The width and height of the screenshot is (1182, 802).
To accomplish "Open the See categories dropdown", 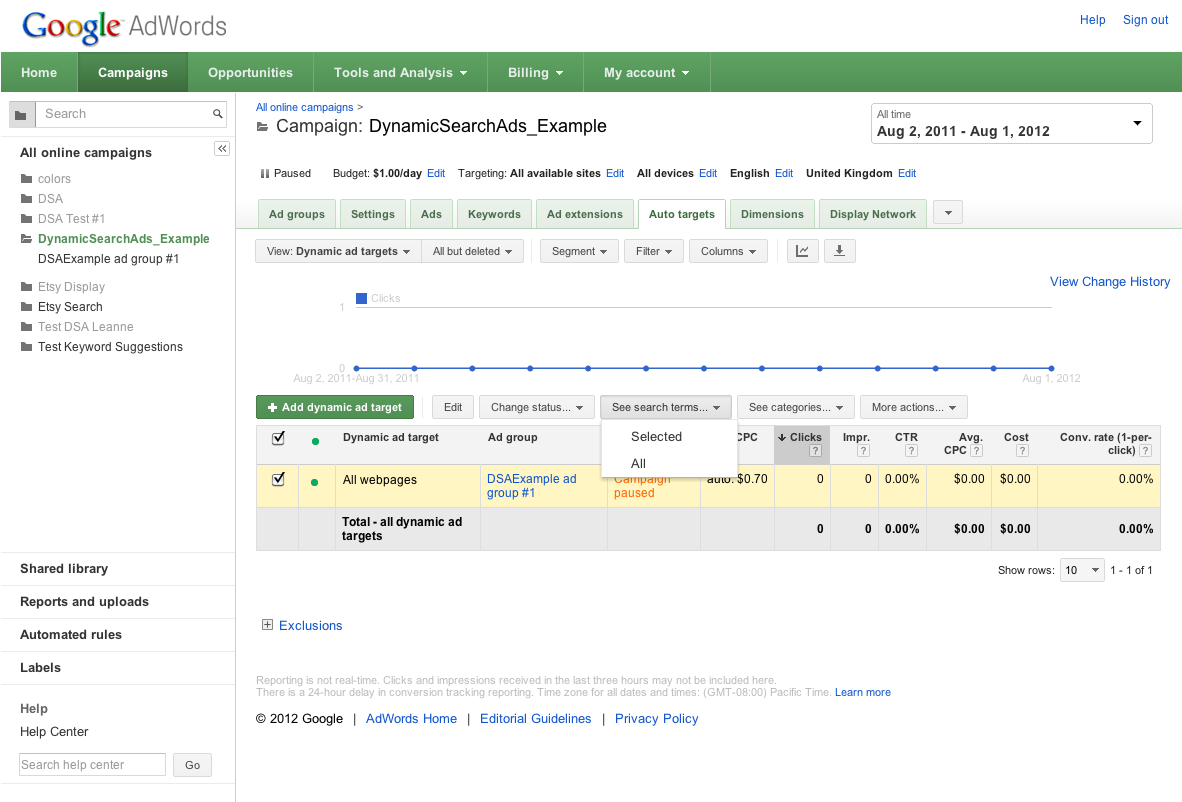I will [x=795, y=407].
